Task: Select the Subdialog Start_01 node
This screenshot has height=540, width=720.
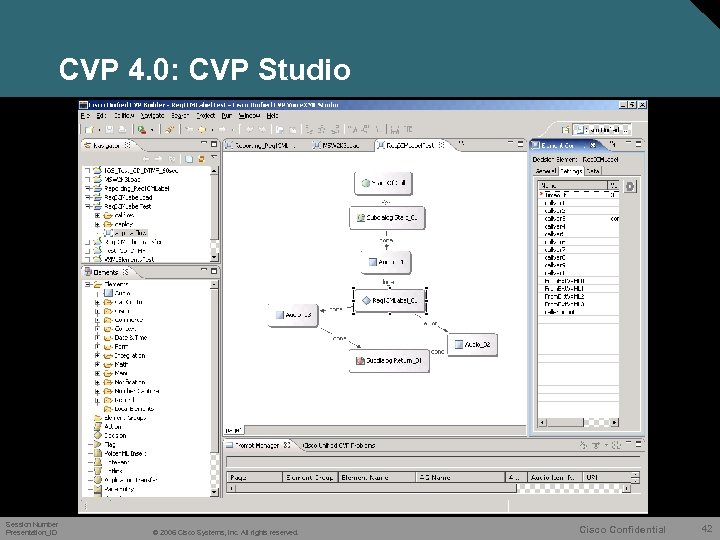Action: (387, 218)
